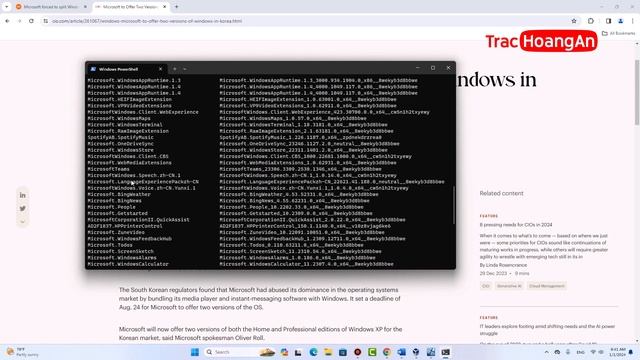This screenshot has width=640, height=360.
Task: Click 'Microsoft.Todos' package name in PowerShell
Action: [110, 245]
